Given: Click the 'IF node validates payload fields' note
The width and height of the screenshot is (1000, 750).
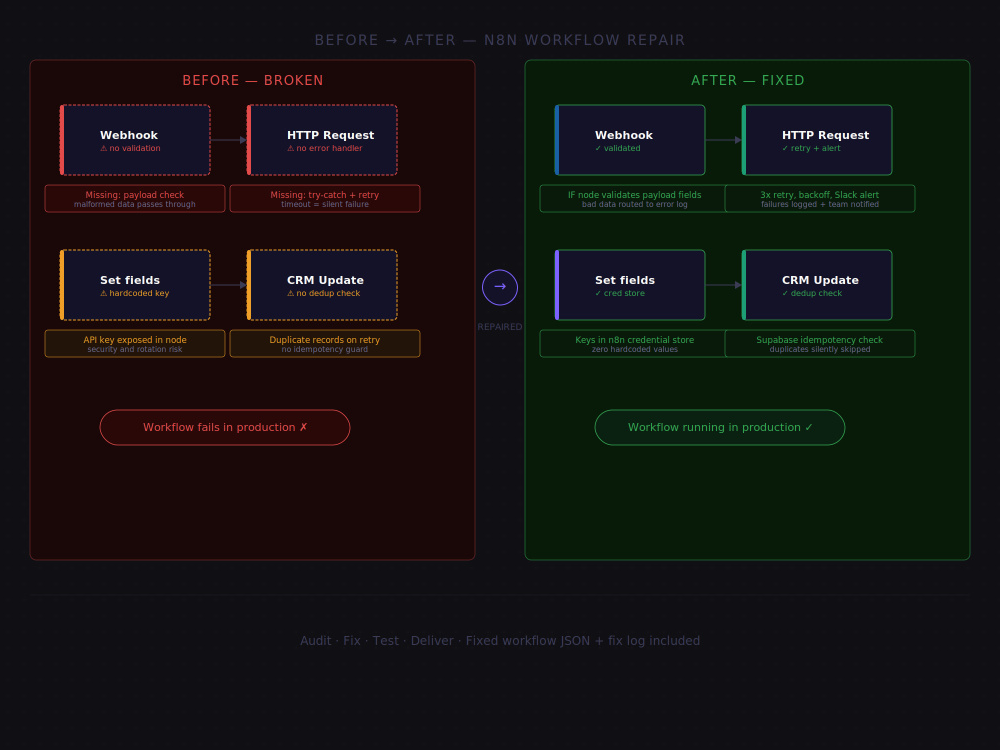Looking at the screenshot, I should 634,198.
